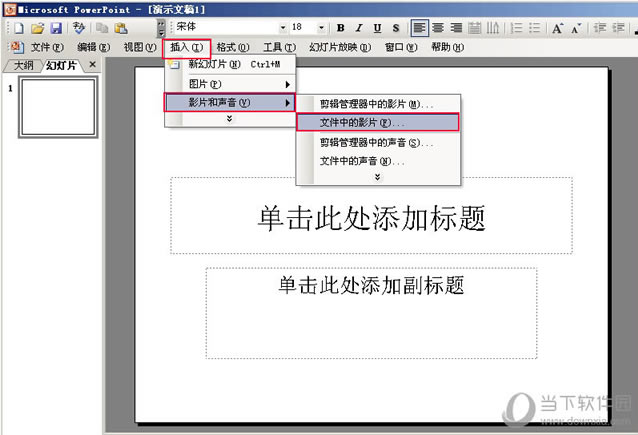Click the font size 18 field
Viewport: 638px width, 435px height.
click(x=303, y=27)
